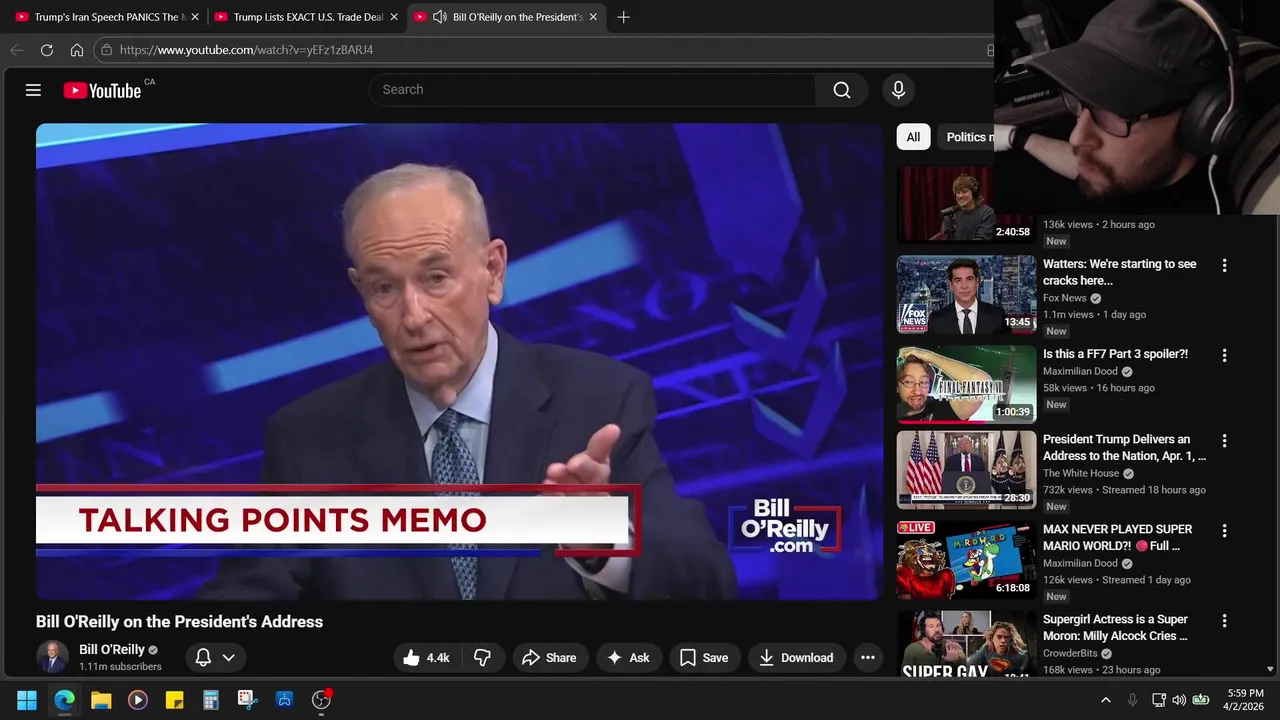This screenshot has height=720, width=1280.
Task: Open Sticky Notes from taskbar
Action: pos(174,700)
